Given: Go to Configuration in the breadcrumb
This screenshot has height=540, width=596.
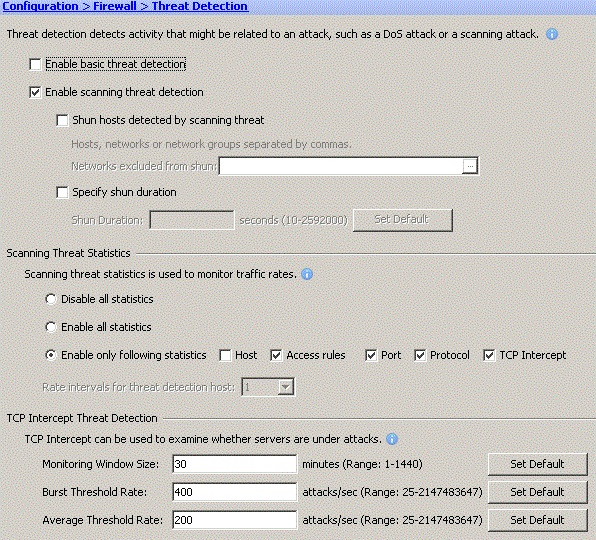Looking at the screenshot, I should click(41, 6).
